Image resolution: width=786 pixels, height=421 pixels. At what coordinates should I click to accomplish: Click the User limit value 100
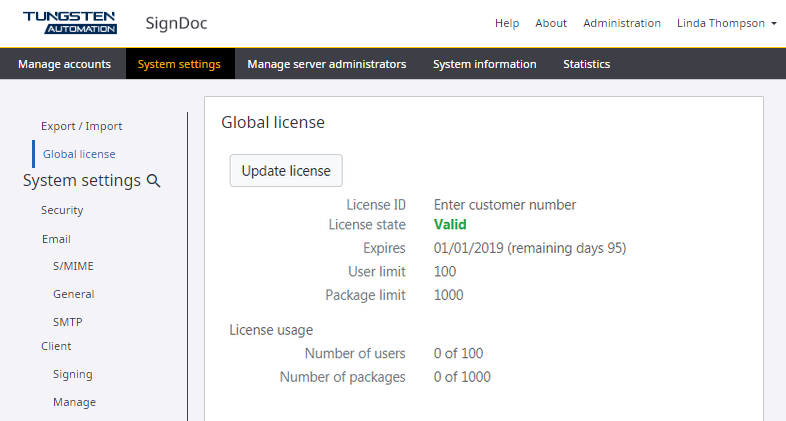(x=445, y=272)
